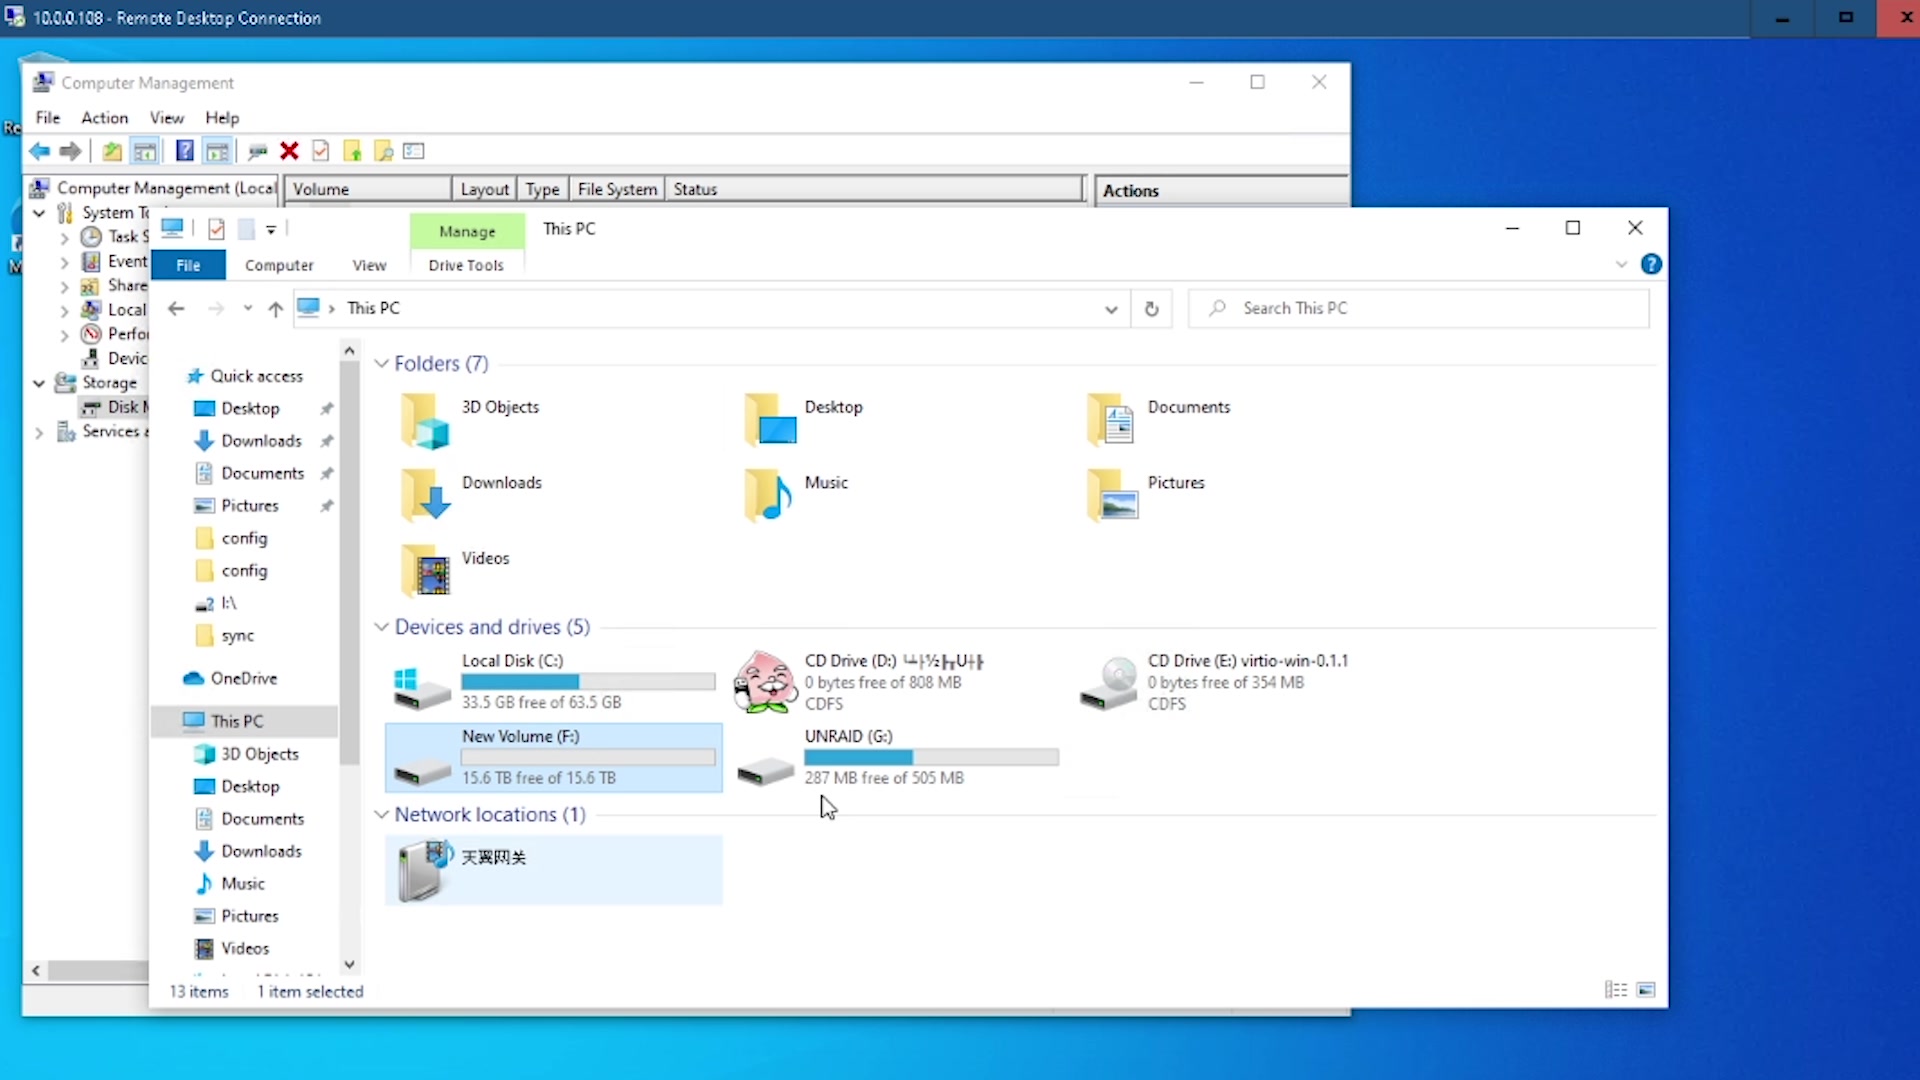Collapse the Devices and drives section
The image size is (1920, 1080).
[x=382, y=627]
